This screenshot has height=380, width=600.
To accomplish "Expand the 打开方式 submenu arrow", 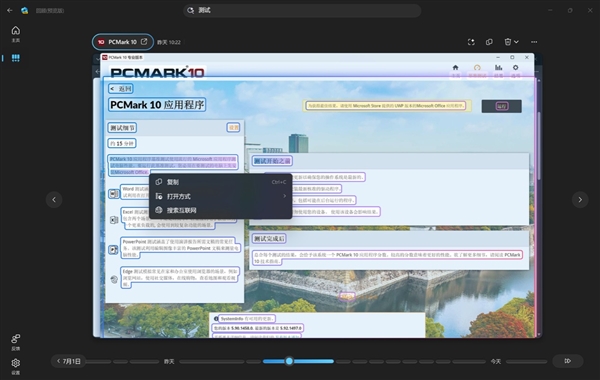I will click(x=284, y=196).
